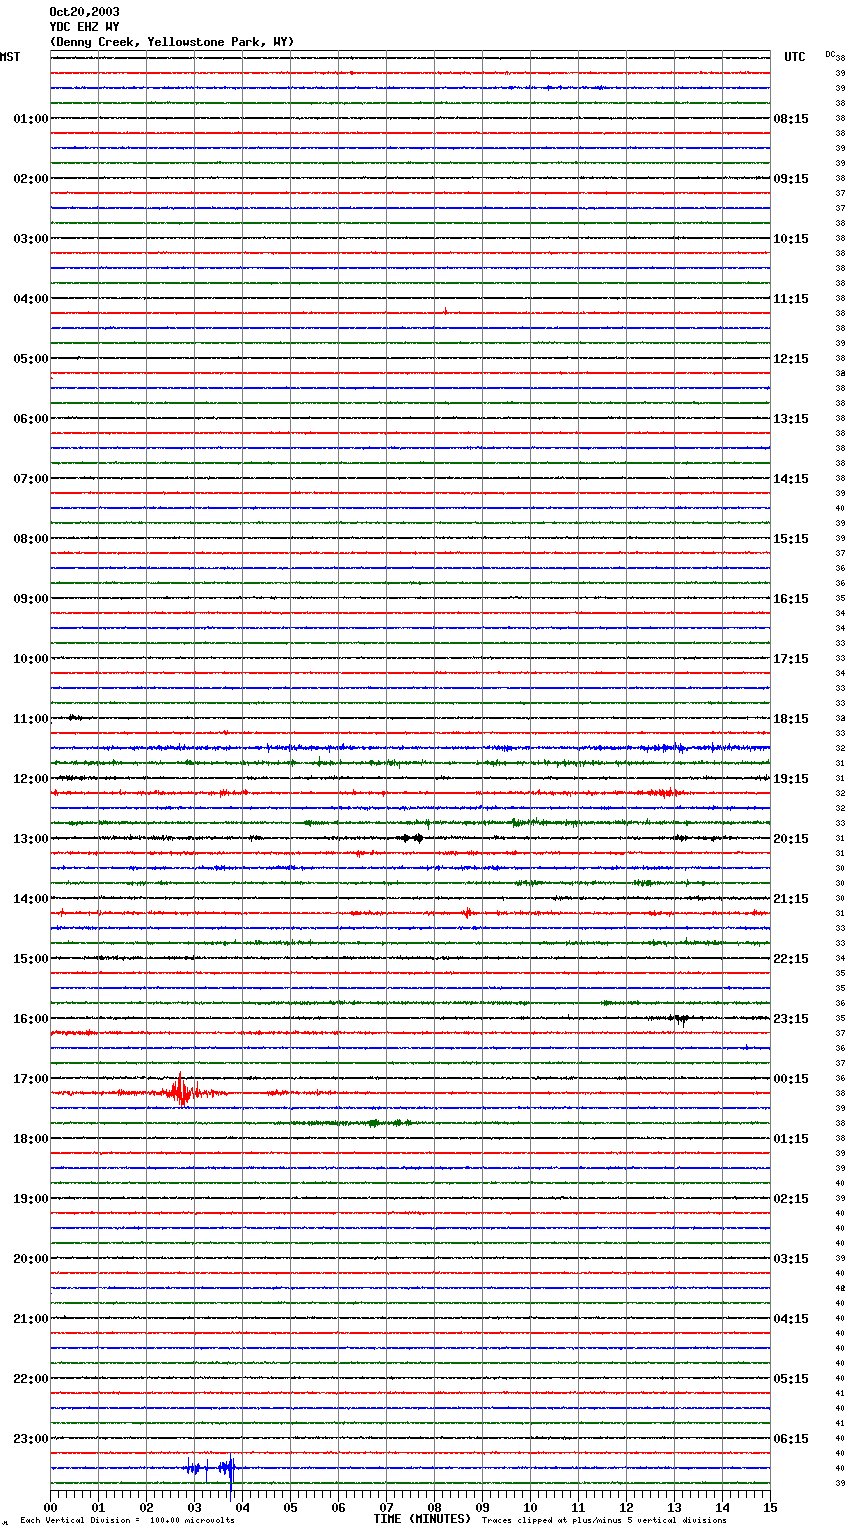Click the minute tick label 15 on the axis

coord(770,1507)
